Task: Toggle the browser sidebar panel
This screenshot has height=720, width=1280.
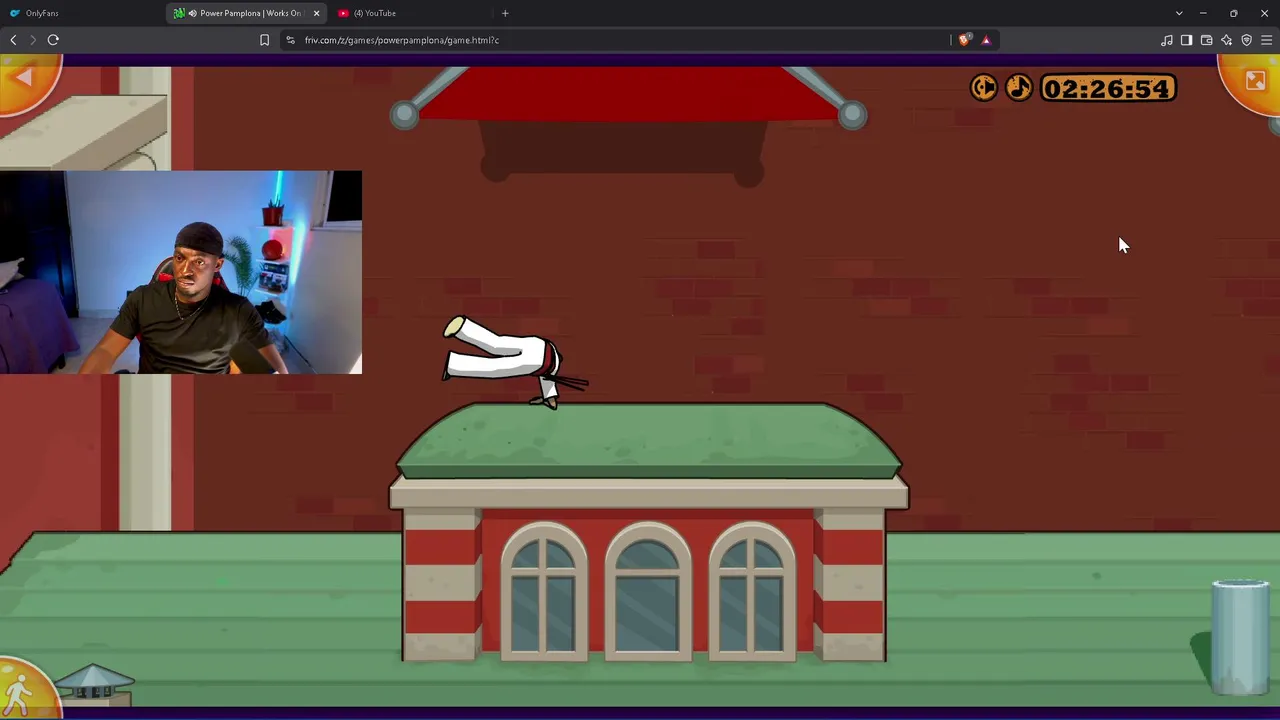Action: (1187, 40)
